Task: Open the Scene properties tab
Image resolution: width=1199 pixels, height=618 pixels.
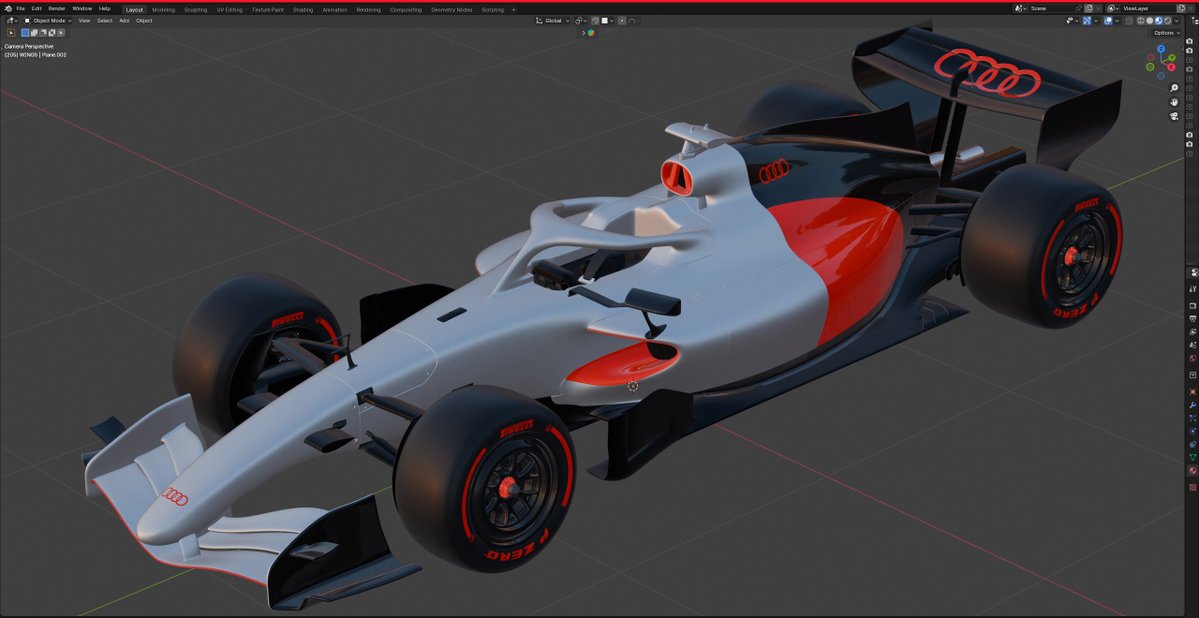Action: point(1192,345)
